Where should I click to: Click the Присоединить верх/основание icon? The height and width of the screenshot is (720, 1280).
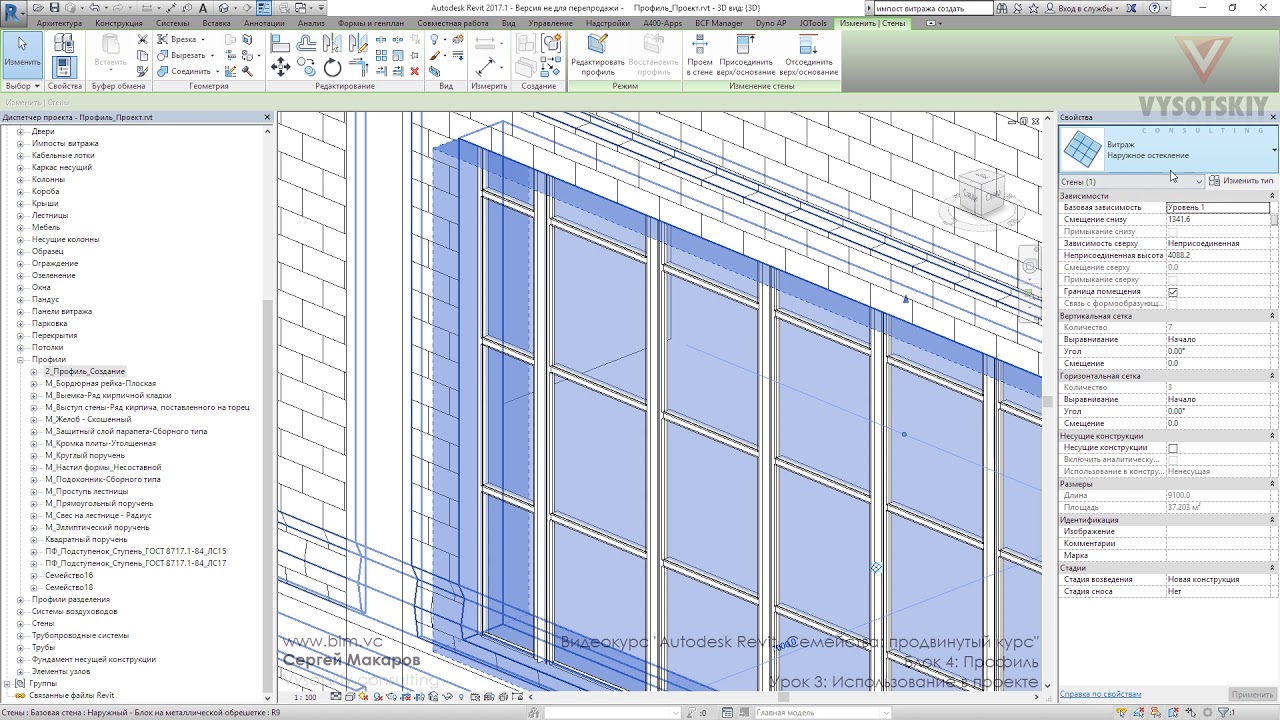(746, 55)
